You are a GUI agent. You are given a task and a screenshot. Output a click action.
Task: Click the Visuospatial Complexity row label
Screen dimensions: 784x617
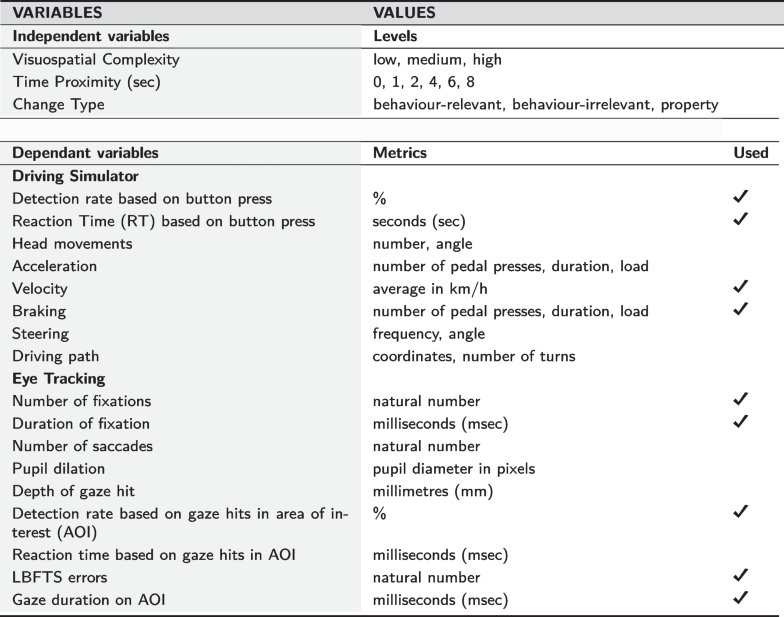[96, 59]
